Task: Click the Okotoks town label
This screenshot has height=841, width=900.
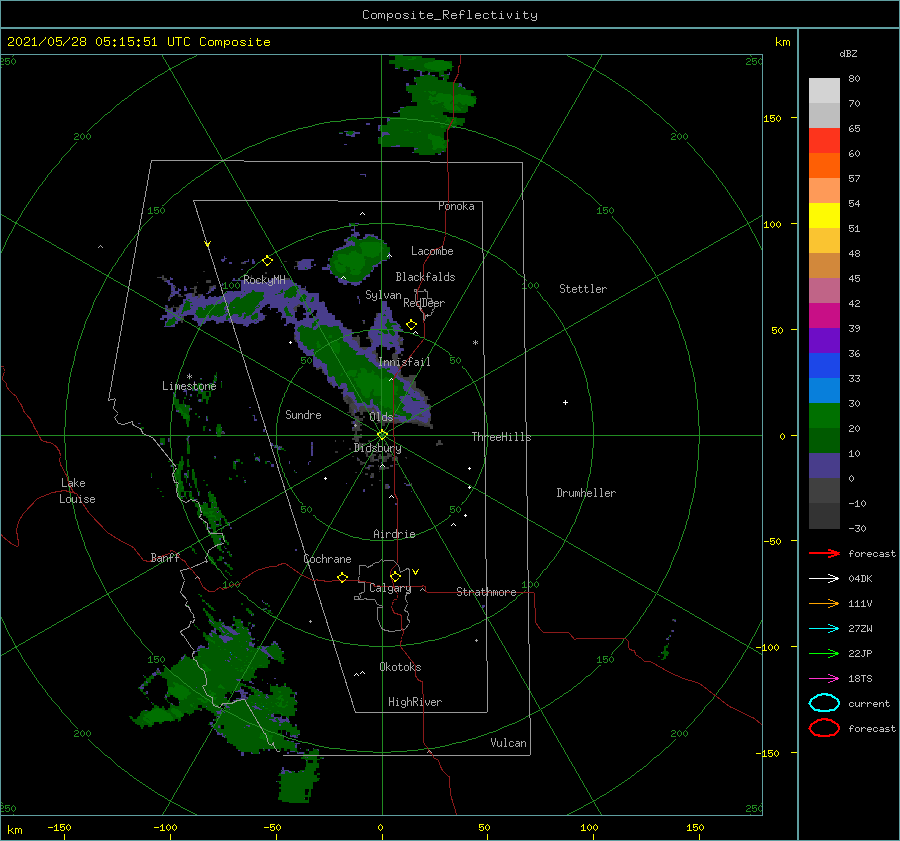Action: pos(401,667)
